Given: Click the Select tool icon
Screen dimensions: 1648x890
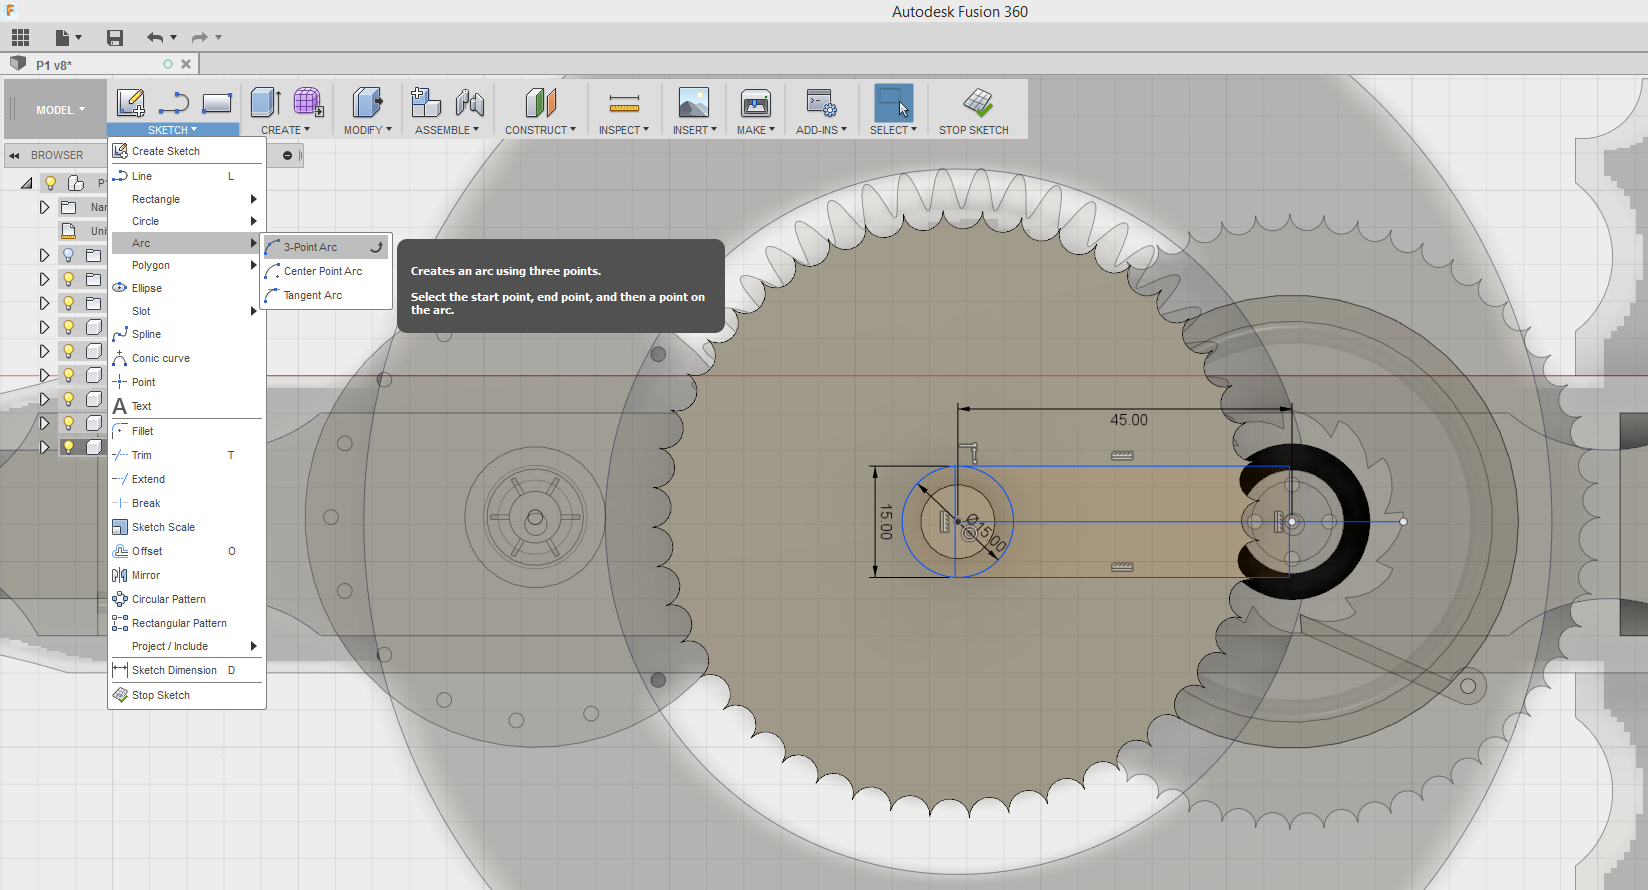Looking at the screenshot, I should pyautogui.click(x=893, y=103).
